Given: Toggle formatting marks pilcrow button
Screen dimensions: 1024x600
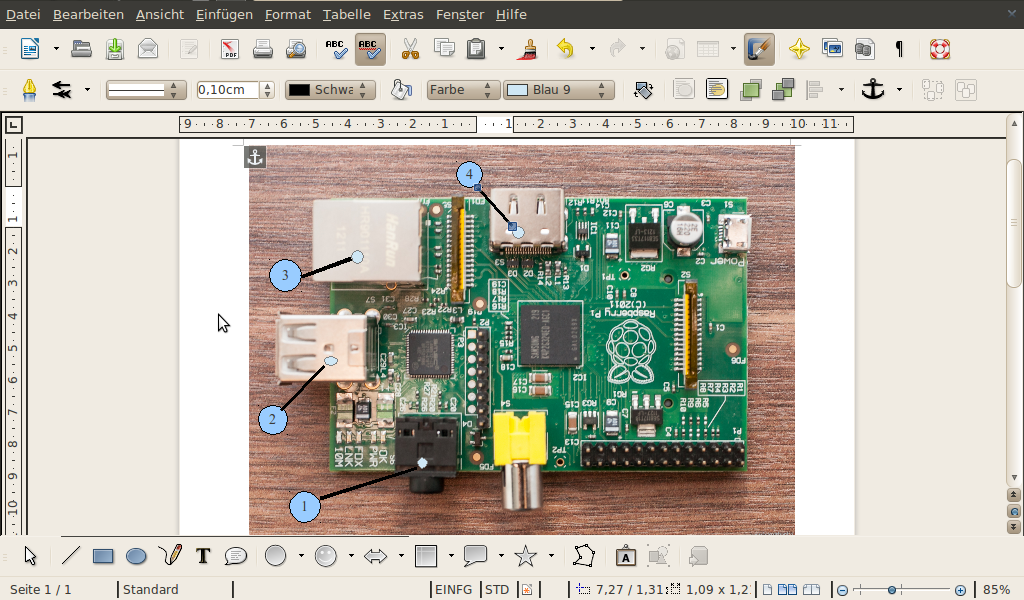Looking at the screenshot, I should point(899,49).
